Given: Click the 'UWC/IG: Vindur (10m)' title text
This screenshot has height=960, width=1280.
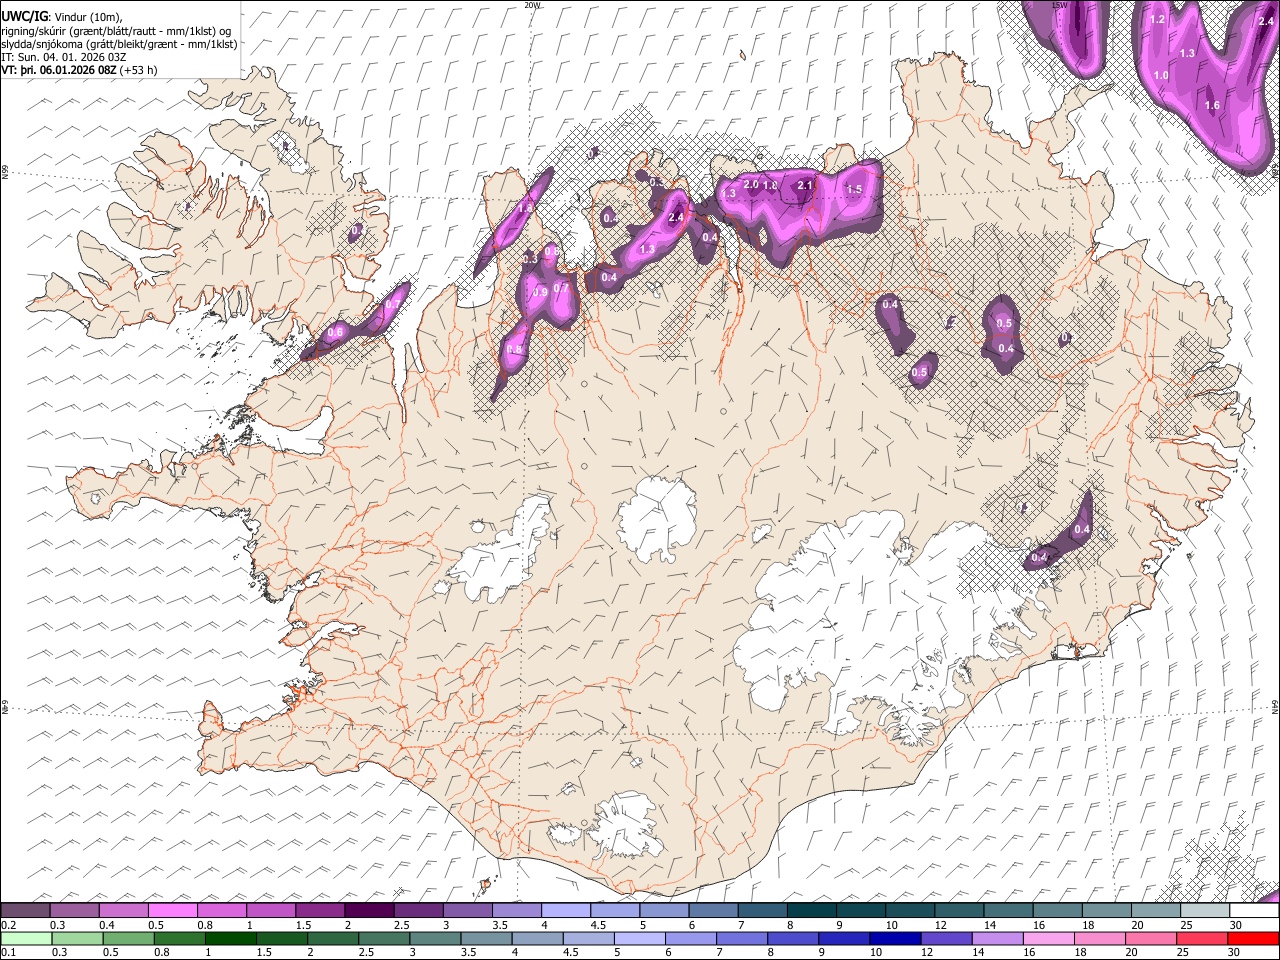Looking at the screenshot, I should coord(61,17).
